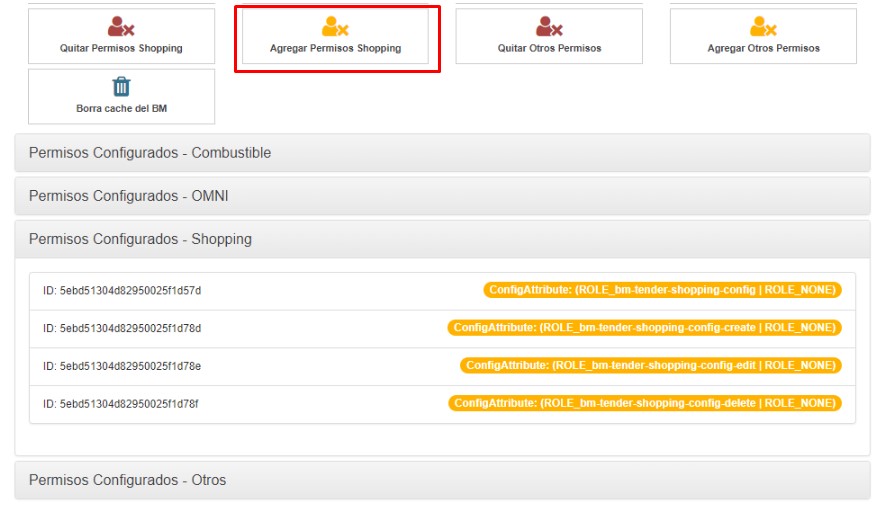Image resolution: width=888 pixels, height=513 pixels.
Task: Expand Permisos Configurados - OMNI panel
Action: point(442,196)
